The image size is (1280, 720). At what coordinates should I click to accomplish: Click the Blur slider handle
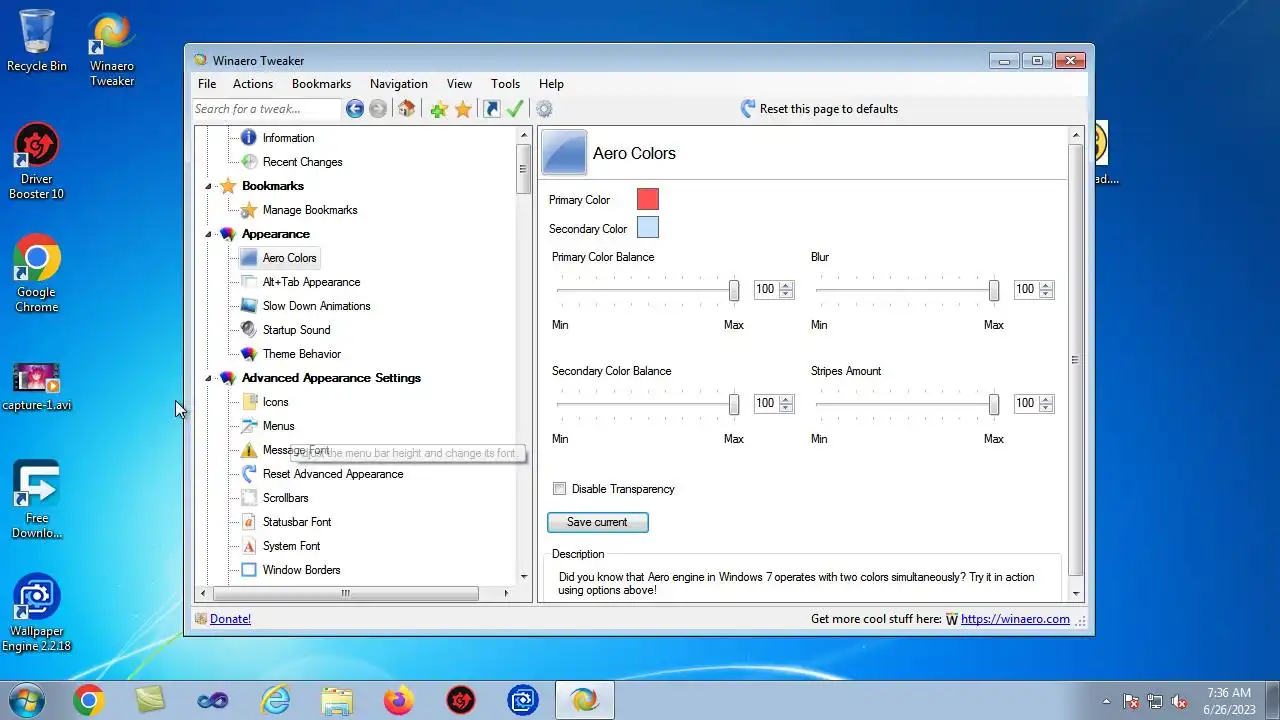(x=994, y=290)
